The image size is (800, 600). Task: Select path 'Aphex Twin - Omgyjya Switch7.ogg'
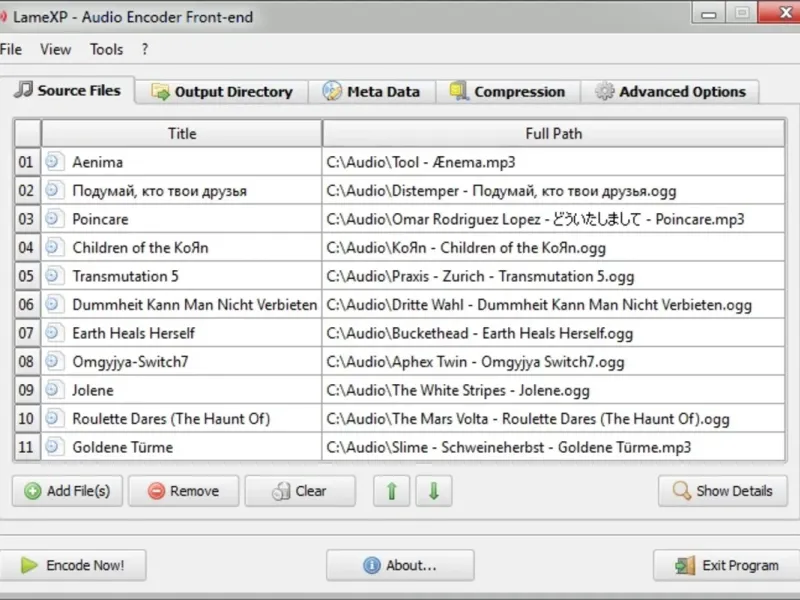pos(475,362)
